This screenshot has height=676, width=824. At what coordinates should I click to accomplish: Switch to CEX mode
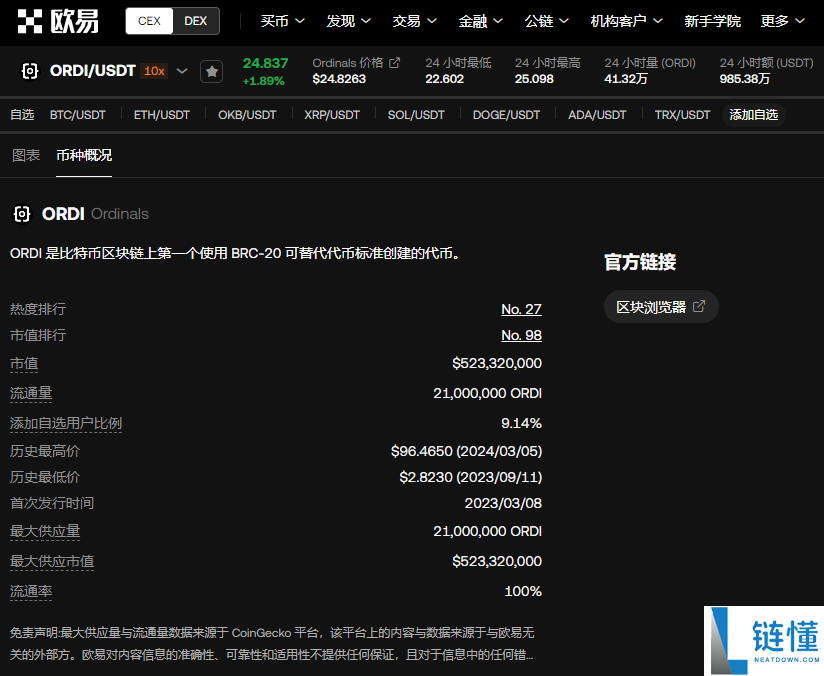point(149,21)
